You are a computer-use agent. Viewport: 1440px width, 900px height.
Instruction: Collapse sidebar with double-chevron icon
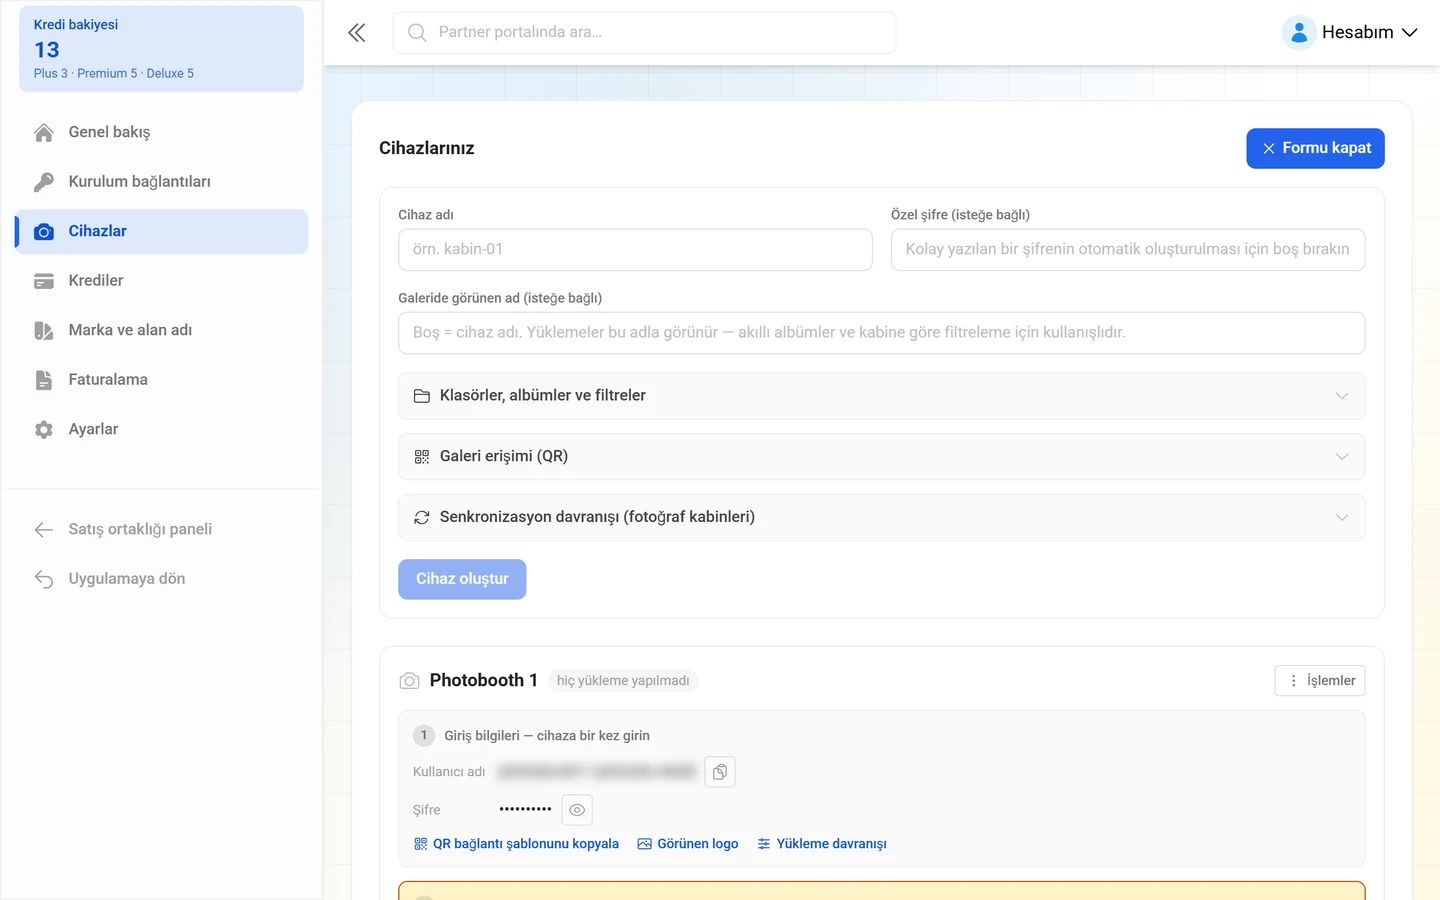357,33
